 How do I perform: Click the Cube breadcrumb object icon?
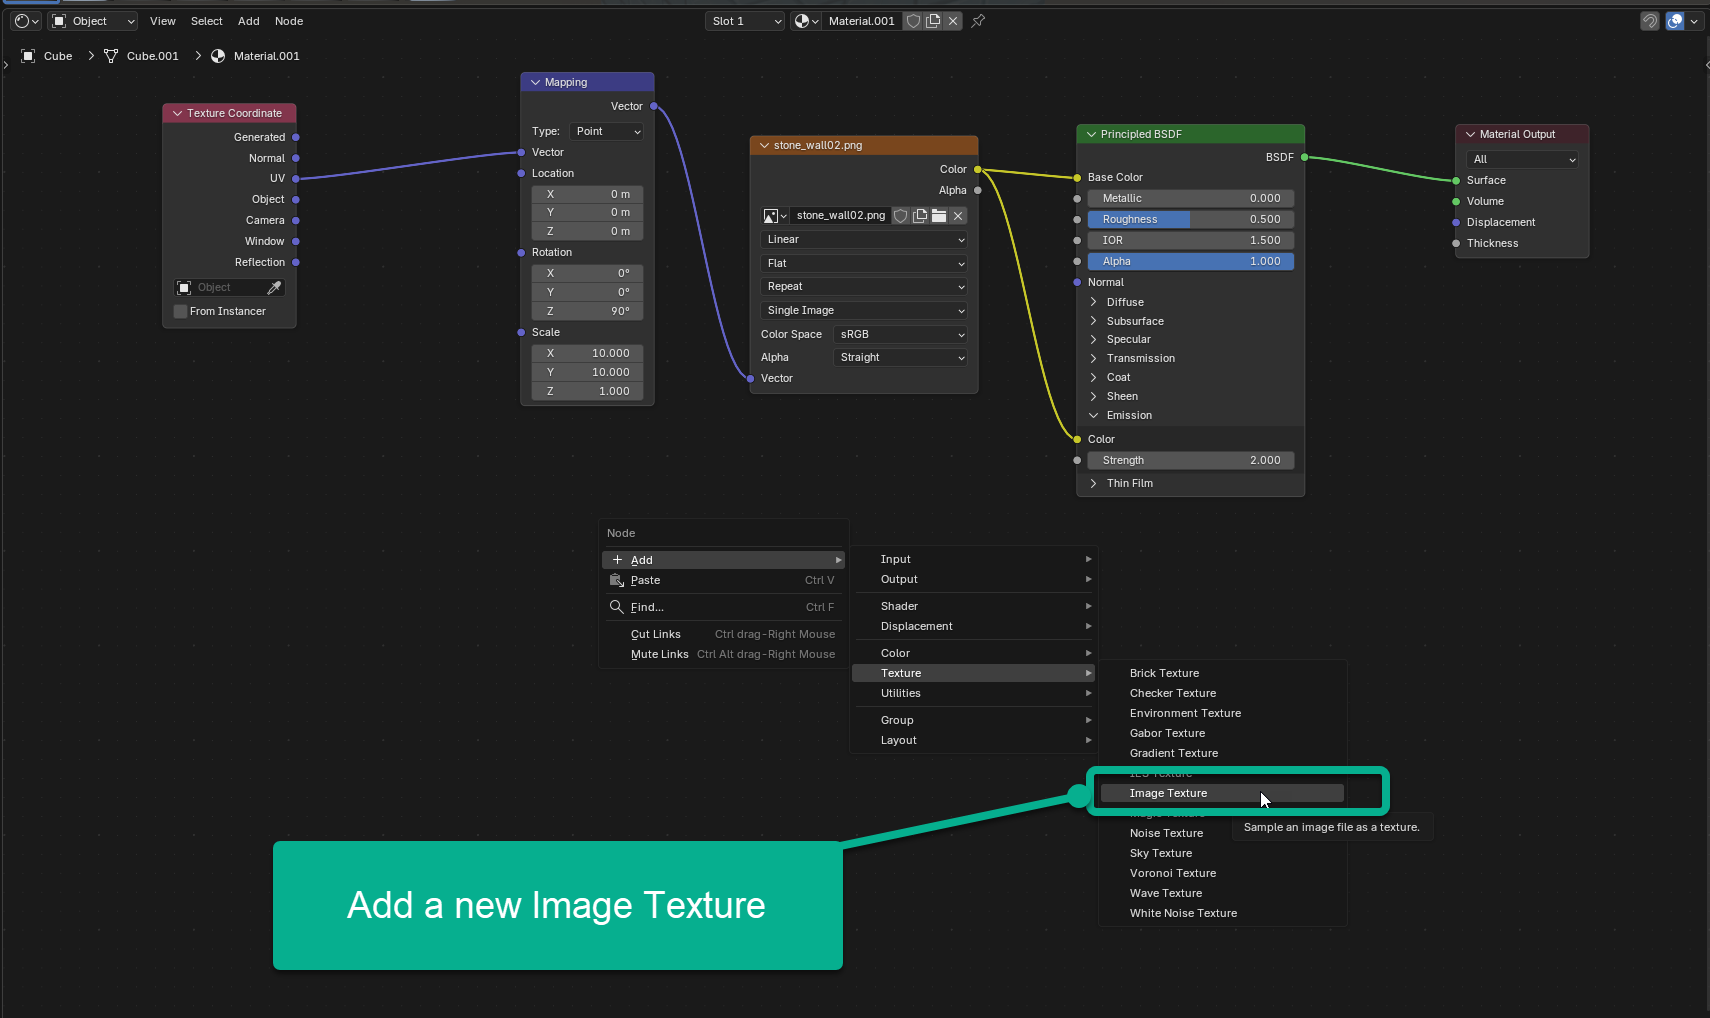pyautogui.click(x=28, y=56)
